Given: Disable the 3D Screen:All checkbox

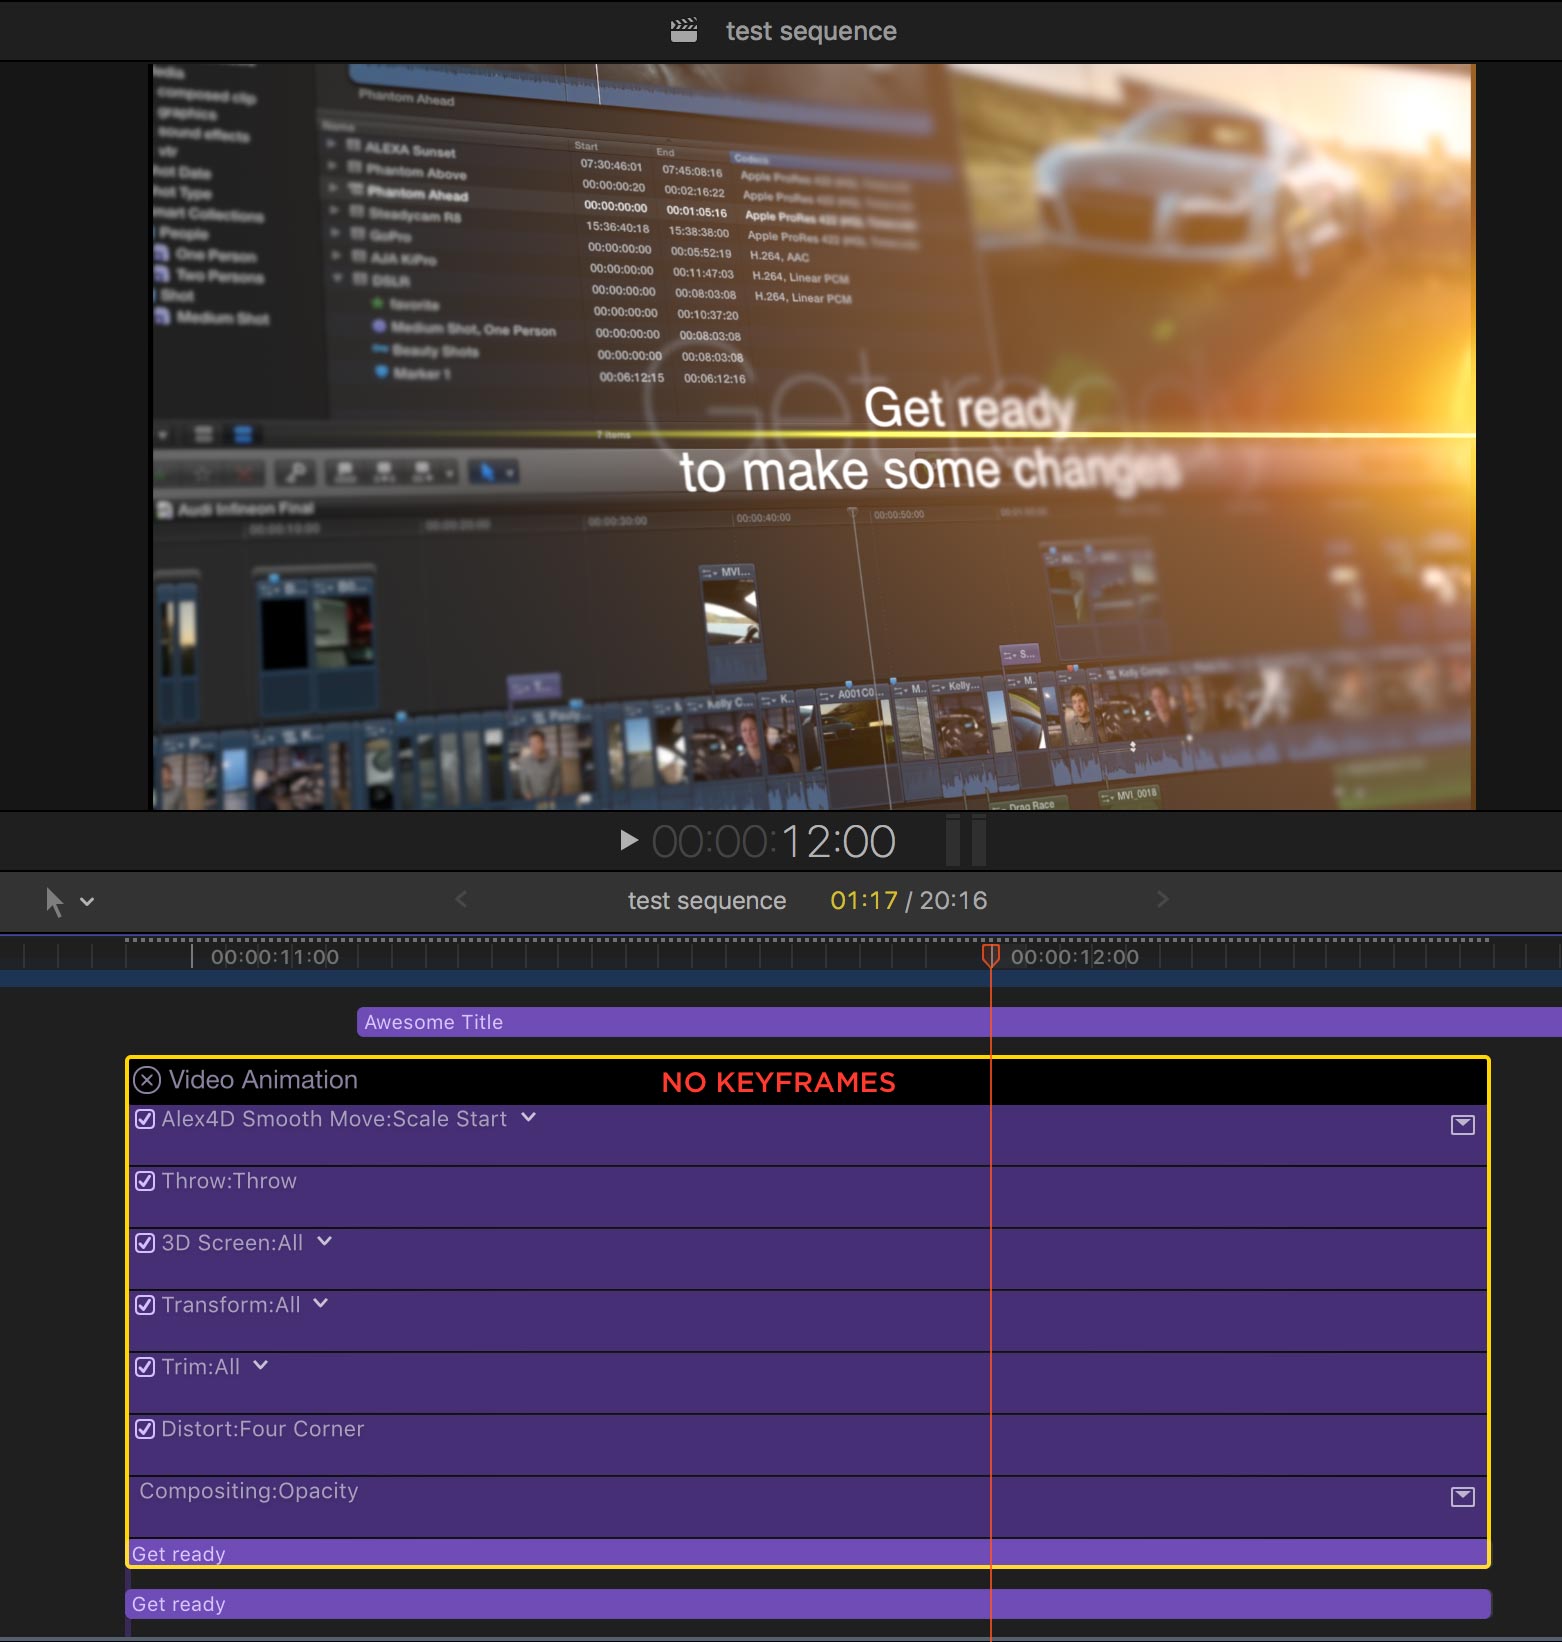Looking at the screenshot, I should pos(145,1243).
